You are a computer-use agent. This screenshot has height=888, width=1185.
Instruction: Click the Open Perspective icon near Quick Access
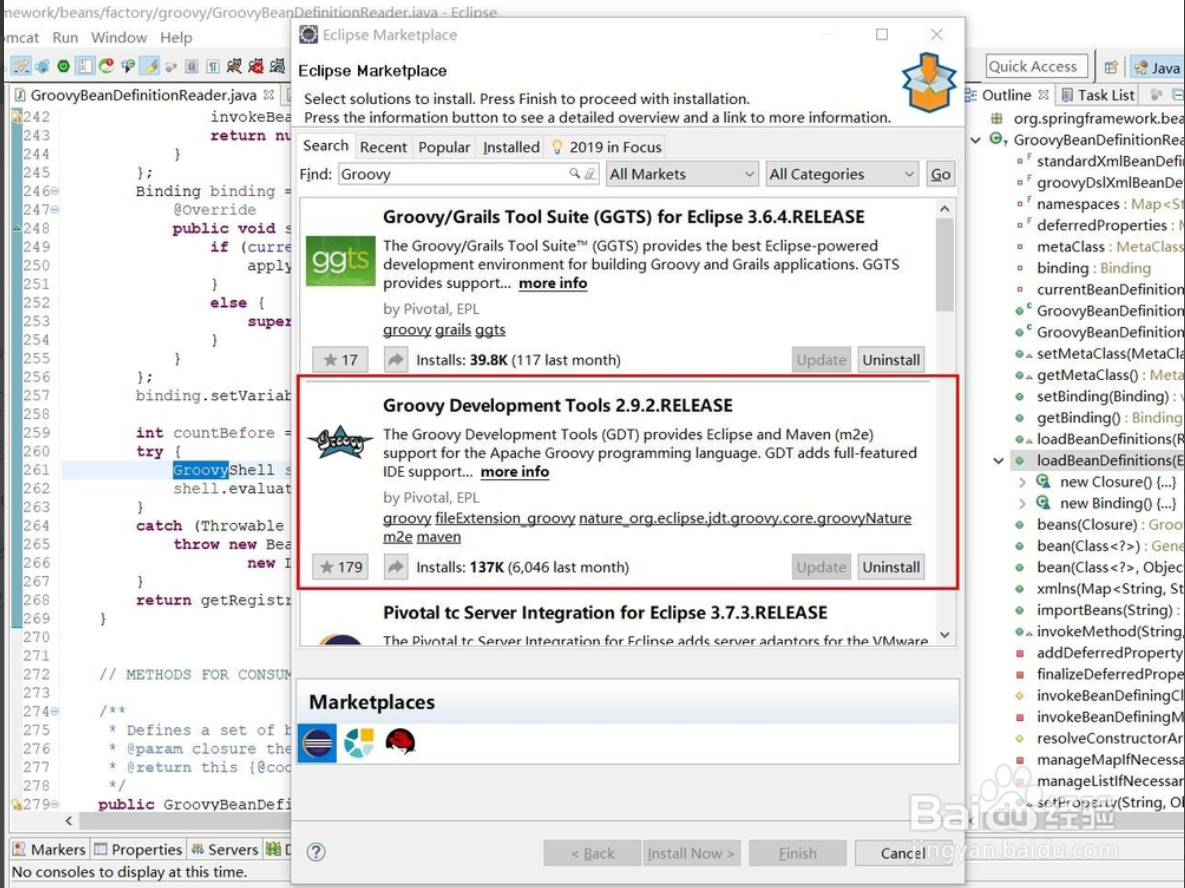click(1111, 67)
